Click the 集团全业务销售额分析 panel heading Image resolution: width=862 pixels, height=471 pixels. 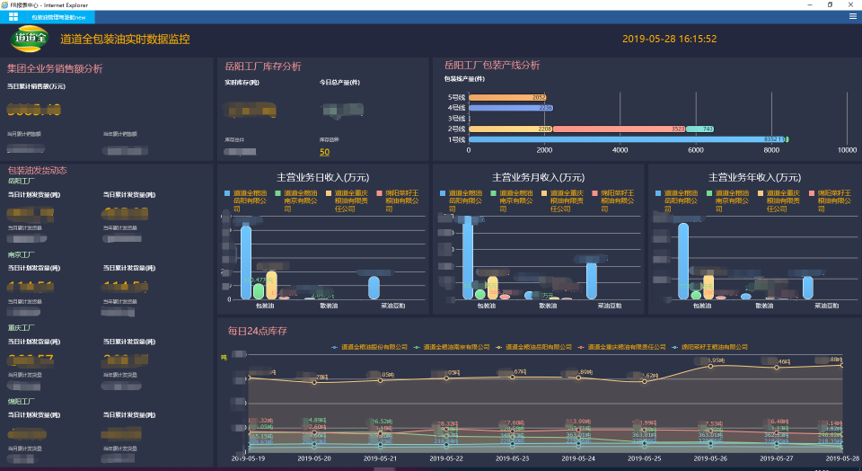click(54, 69)
